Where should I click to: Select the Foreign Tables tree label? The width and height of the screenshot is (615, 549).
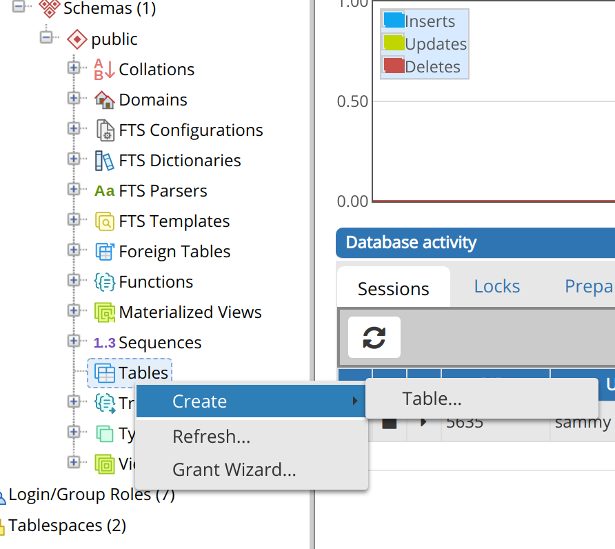tap(175, 251)
